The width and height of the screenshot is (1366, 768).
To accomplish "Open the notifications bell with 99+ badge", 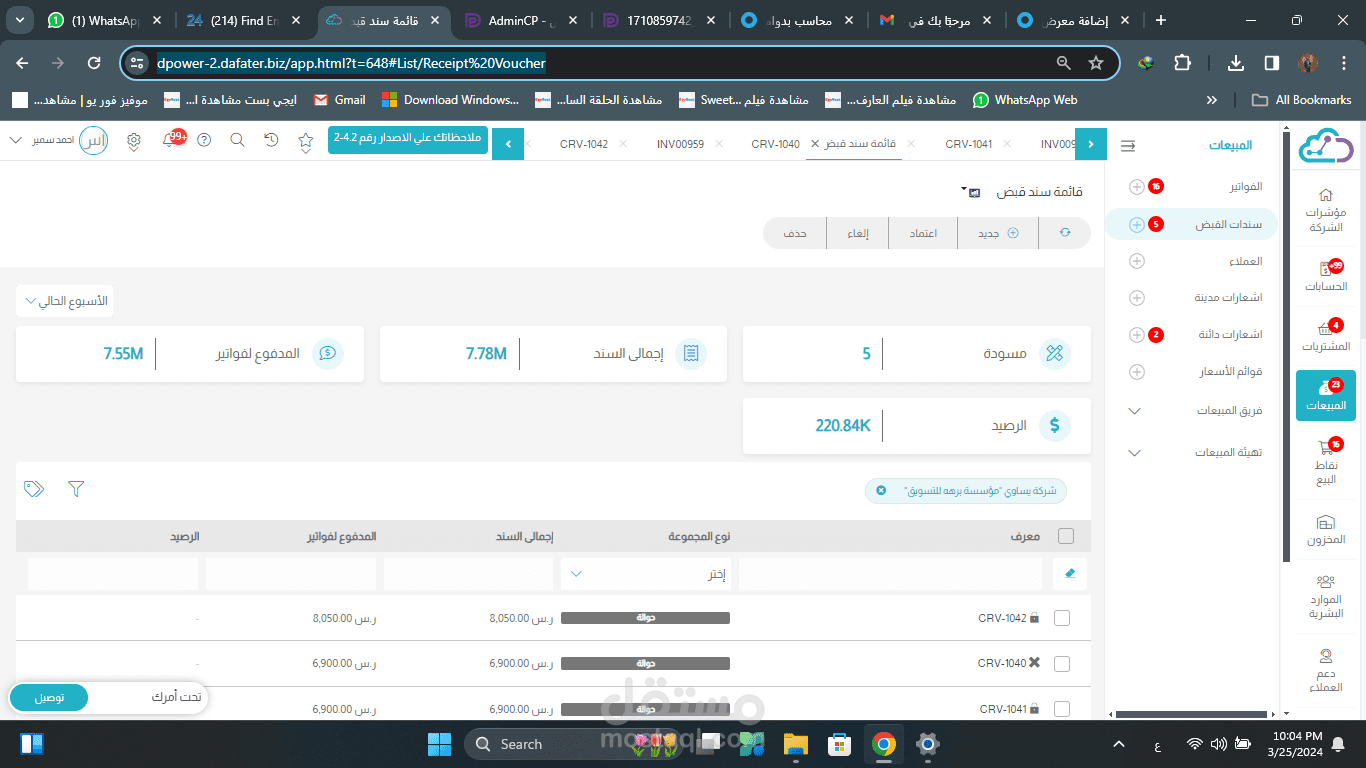I will point(169,141).
